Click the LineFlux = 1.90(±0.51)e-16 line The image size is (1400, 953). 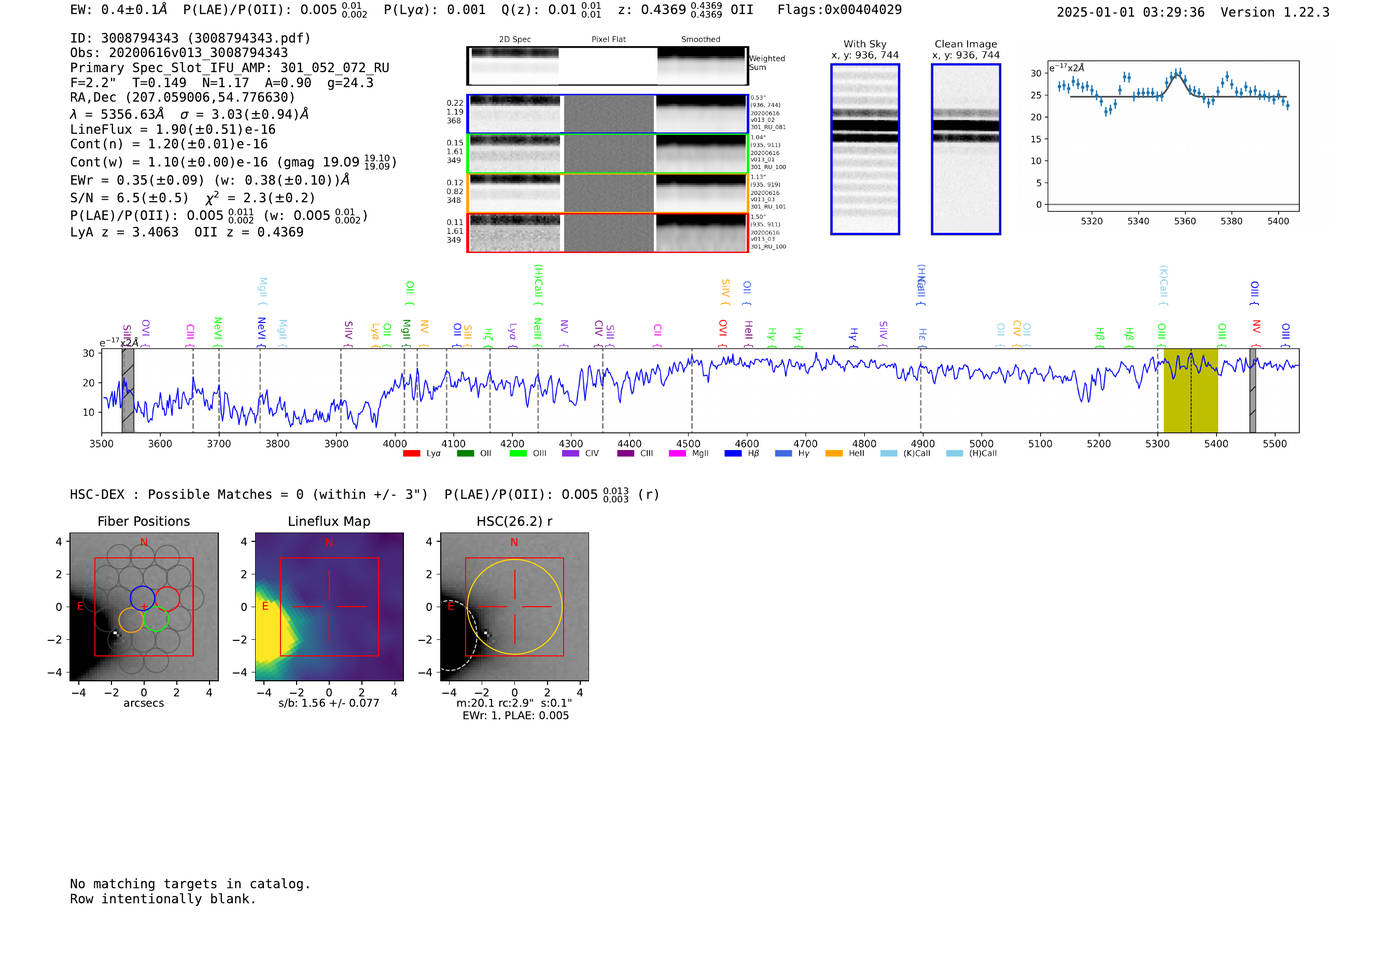pyautogui.click(x=173, y=130)
